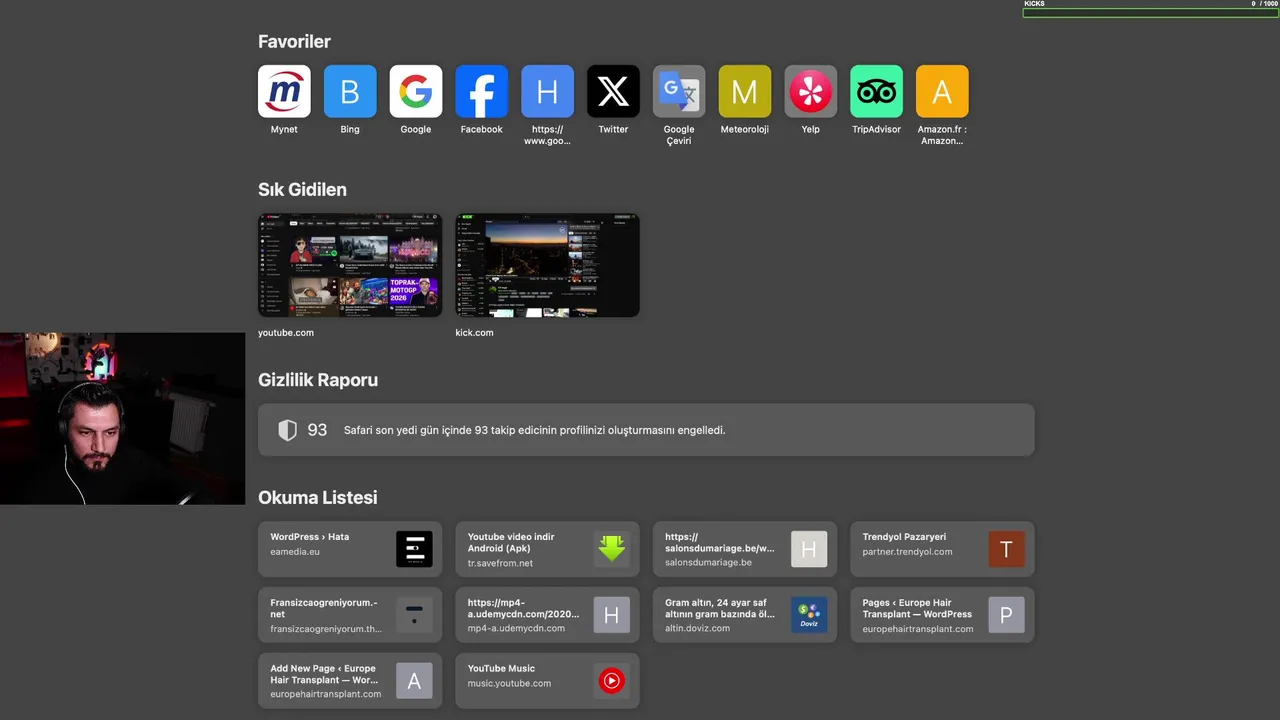This screenshot has width=1280, height=720.
Task: Click the A icon of Add New Page
Action: [x=414, y=681]
